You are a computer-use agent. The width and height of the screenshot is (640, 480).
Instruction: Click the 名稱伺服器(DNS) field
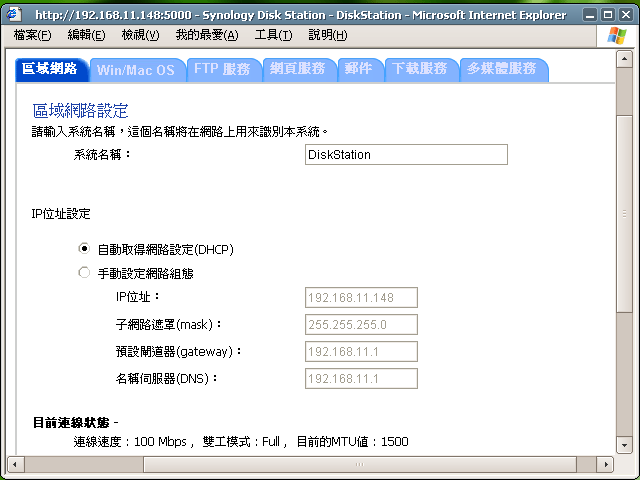pyautogui.click(x=361, y=378)
